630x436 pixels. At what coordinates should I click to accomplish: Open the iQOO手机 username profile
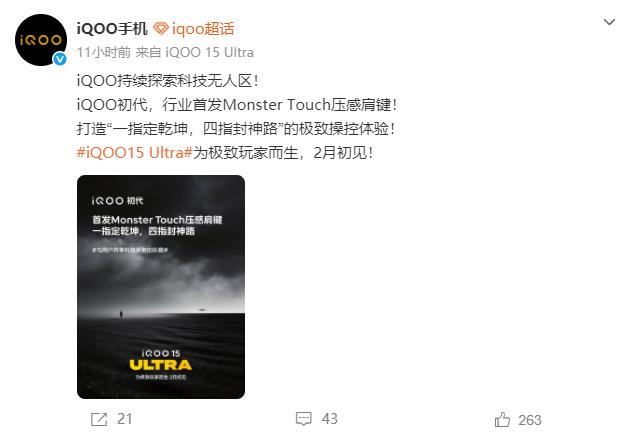pos(112,29)
